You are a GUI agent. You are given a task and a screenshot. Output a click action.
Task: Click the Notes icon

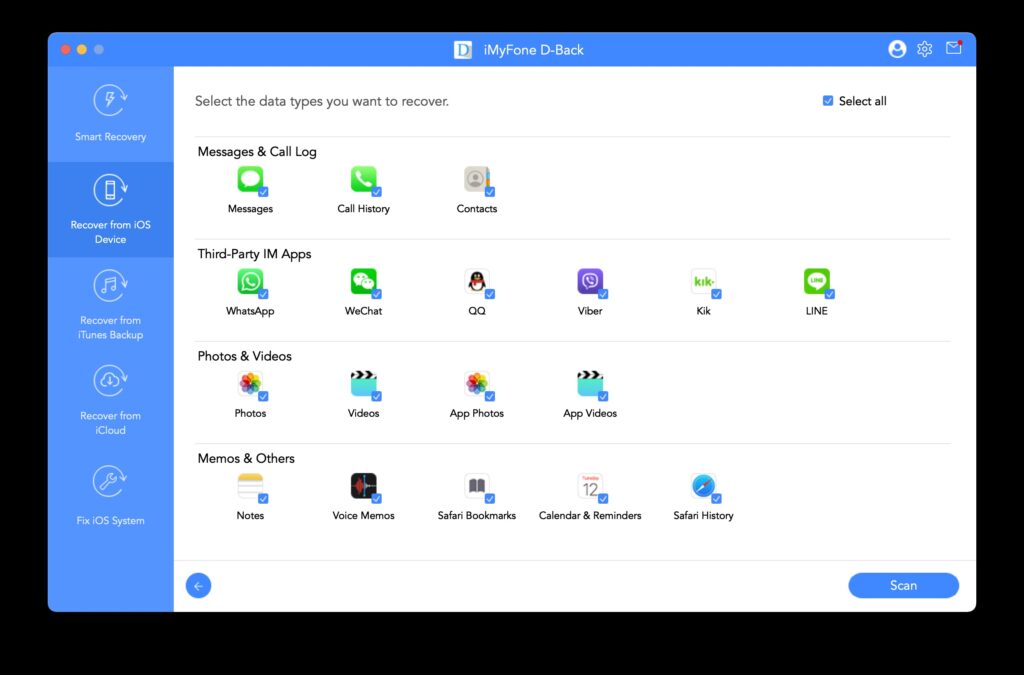(250, 486)
